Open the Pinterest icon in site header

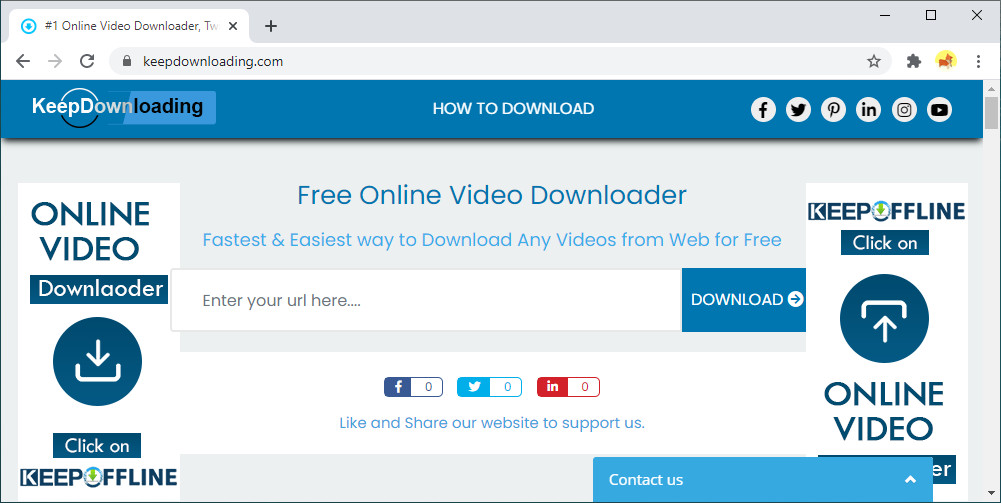point(833,109)
